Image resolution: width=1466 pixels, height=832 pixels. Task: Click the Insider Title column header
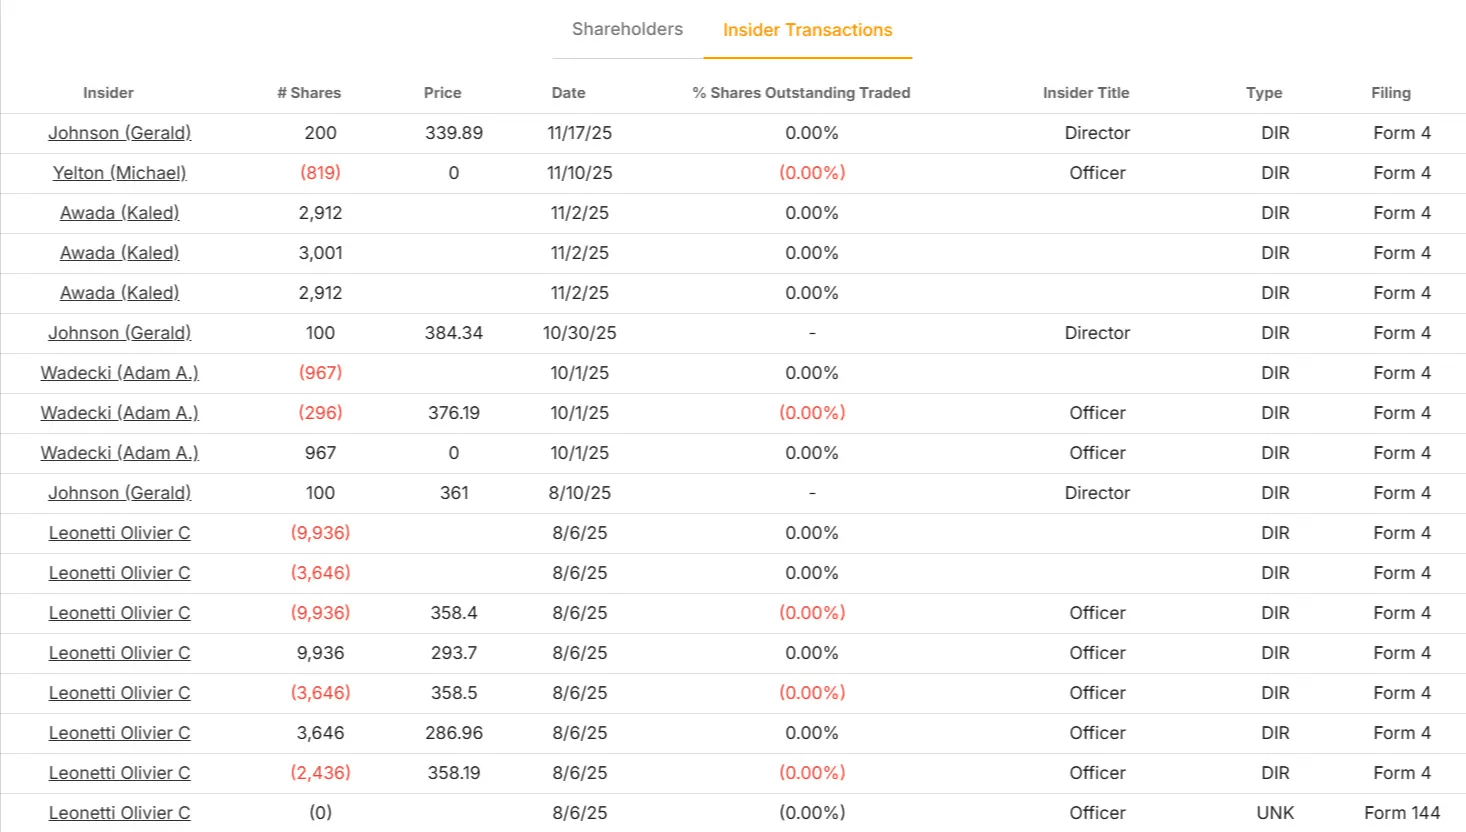1085,93
